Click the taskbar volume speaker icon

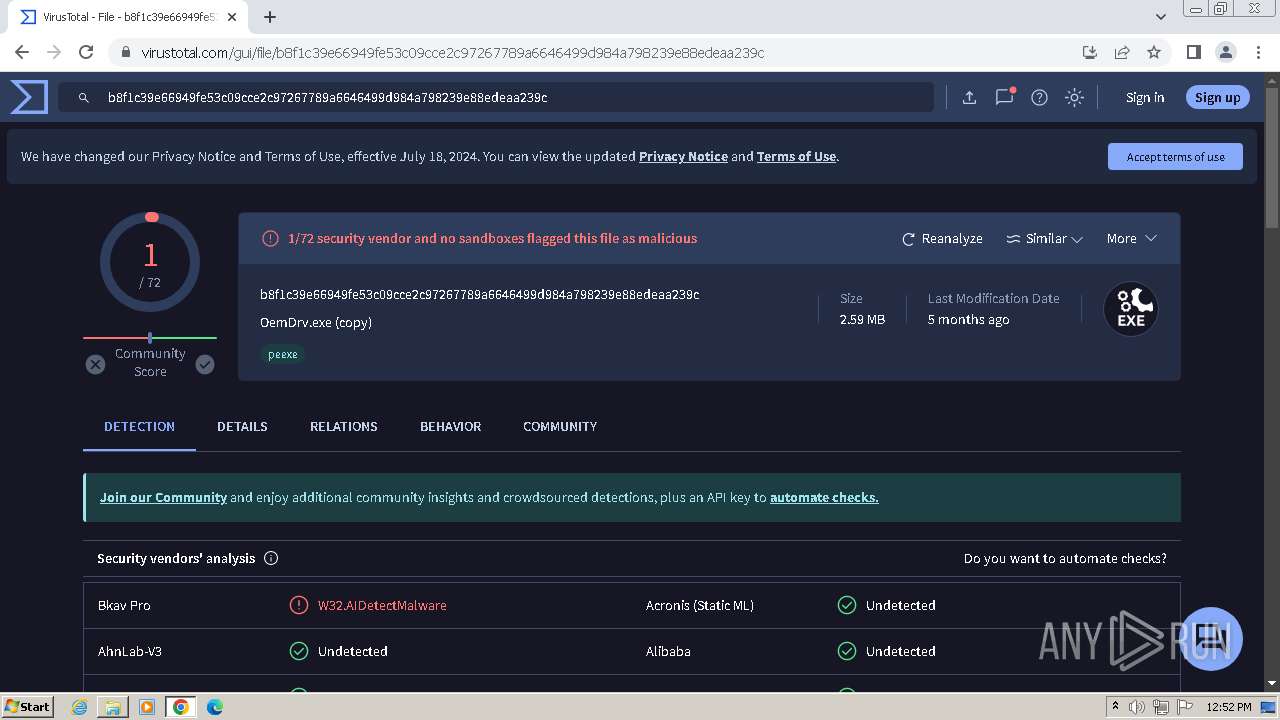(1137, 707)
